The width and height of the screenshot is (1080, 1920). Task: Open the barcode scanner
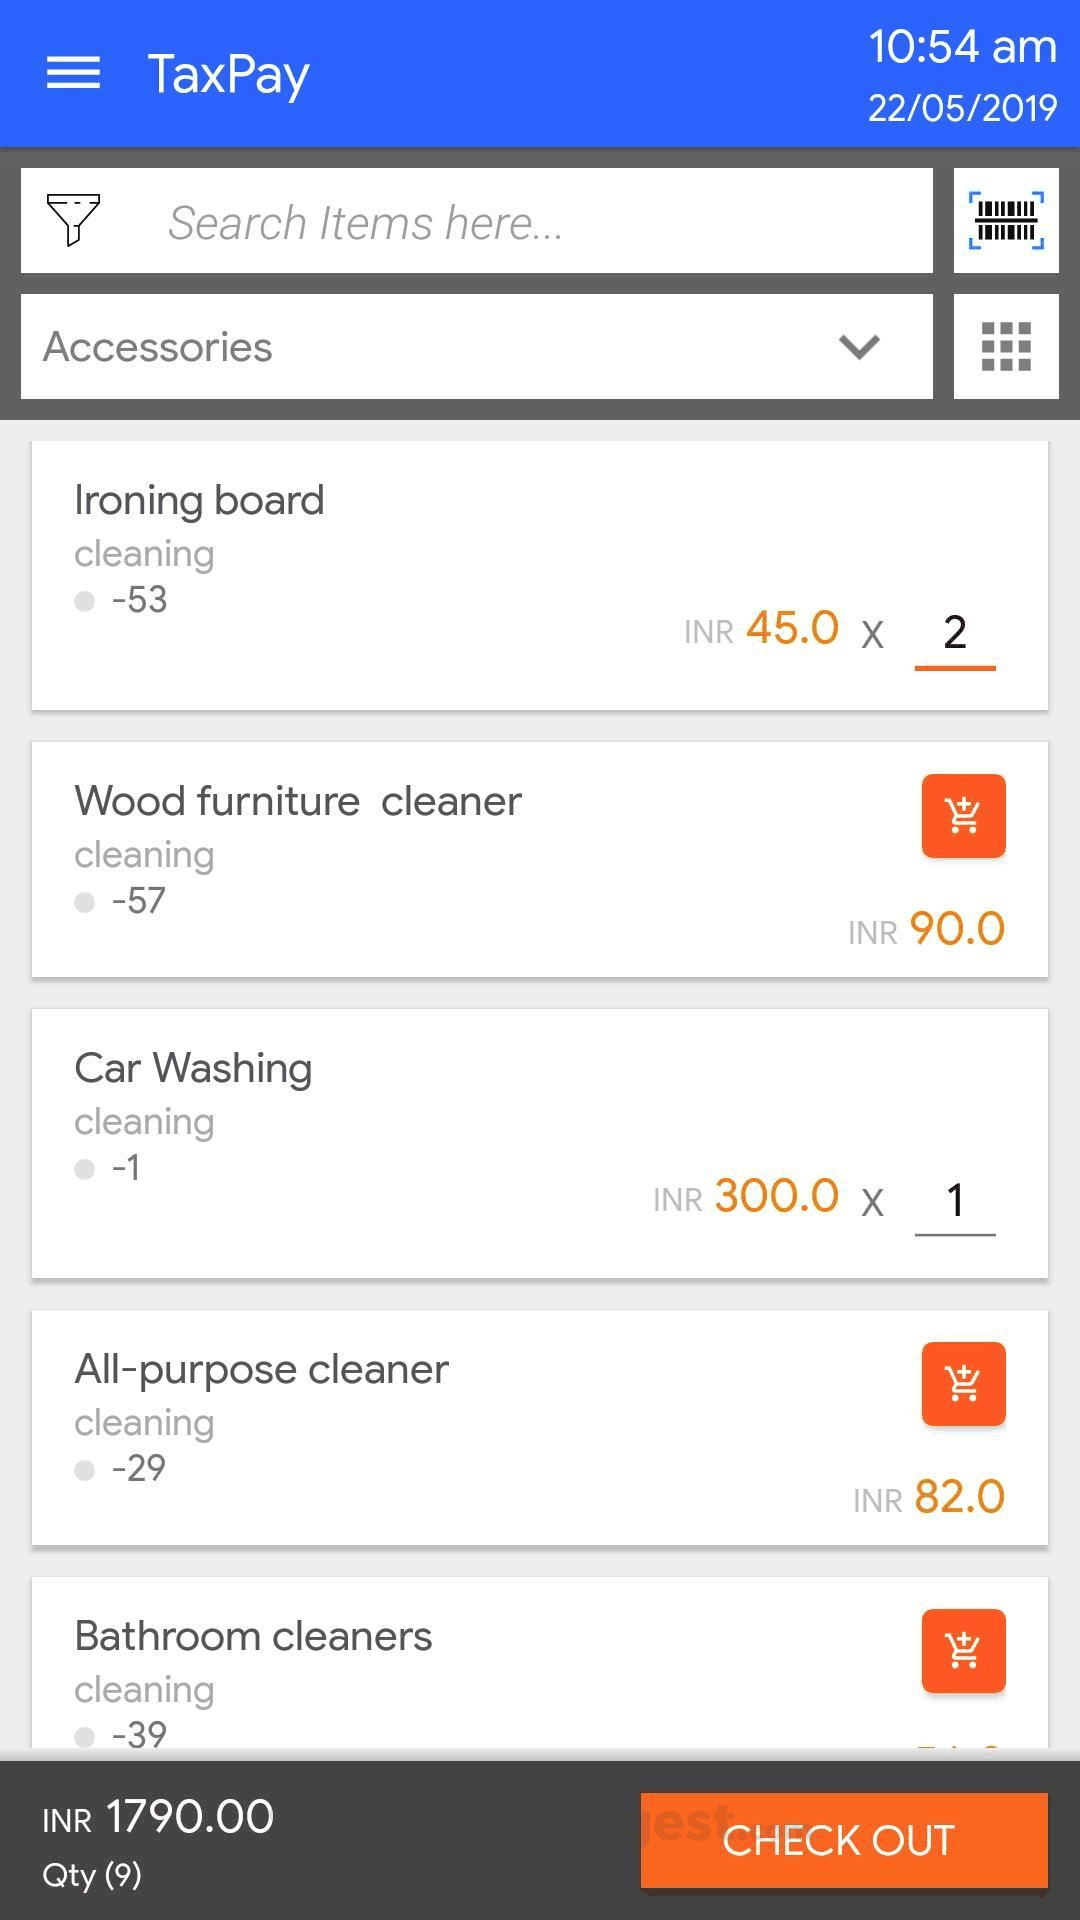(1006, 220)
